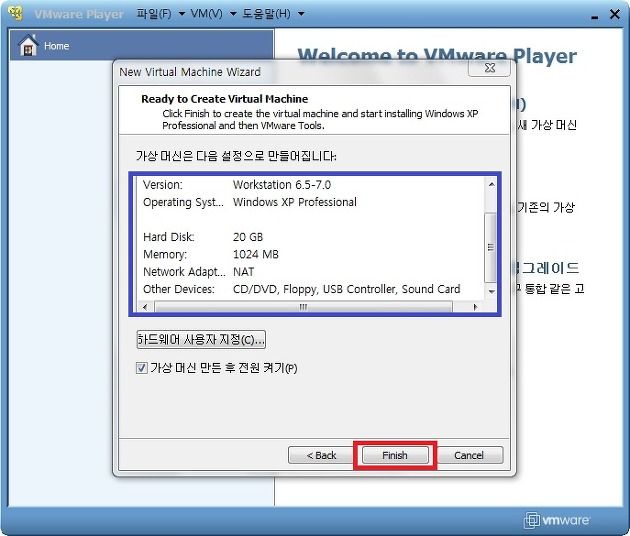This screenshot has height=536, width=630.
Task: Click the 'Operating Syst...' label
Action: 183,202
